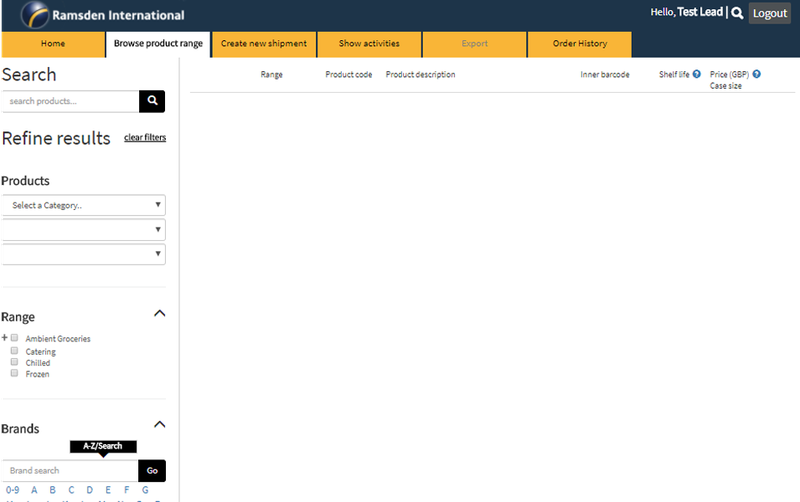This screenshot has height=502, width=800.
Task: Click the Logout button
Action: click(x=770, y=13)
